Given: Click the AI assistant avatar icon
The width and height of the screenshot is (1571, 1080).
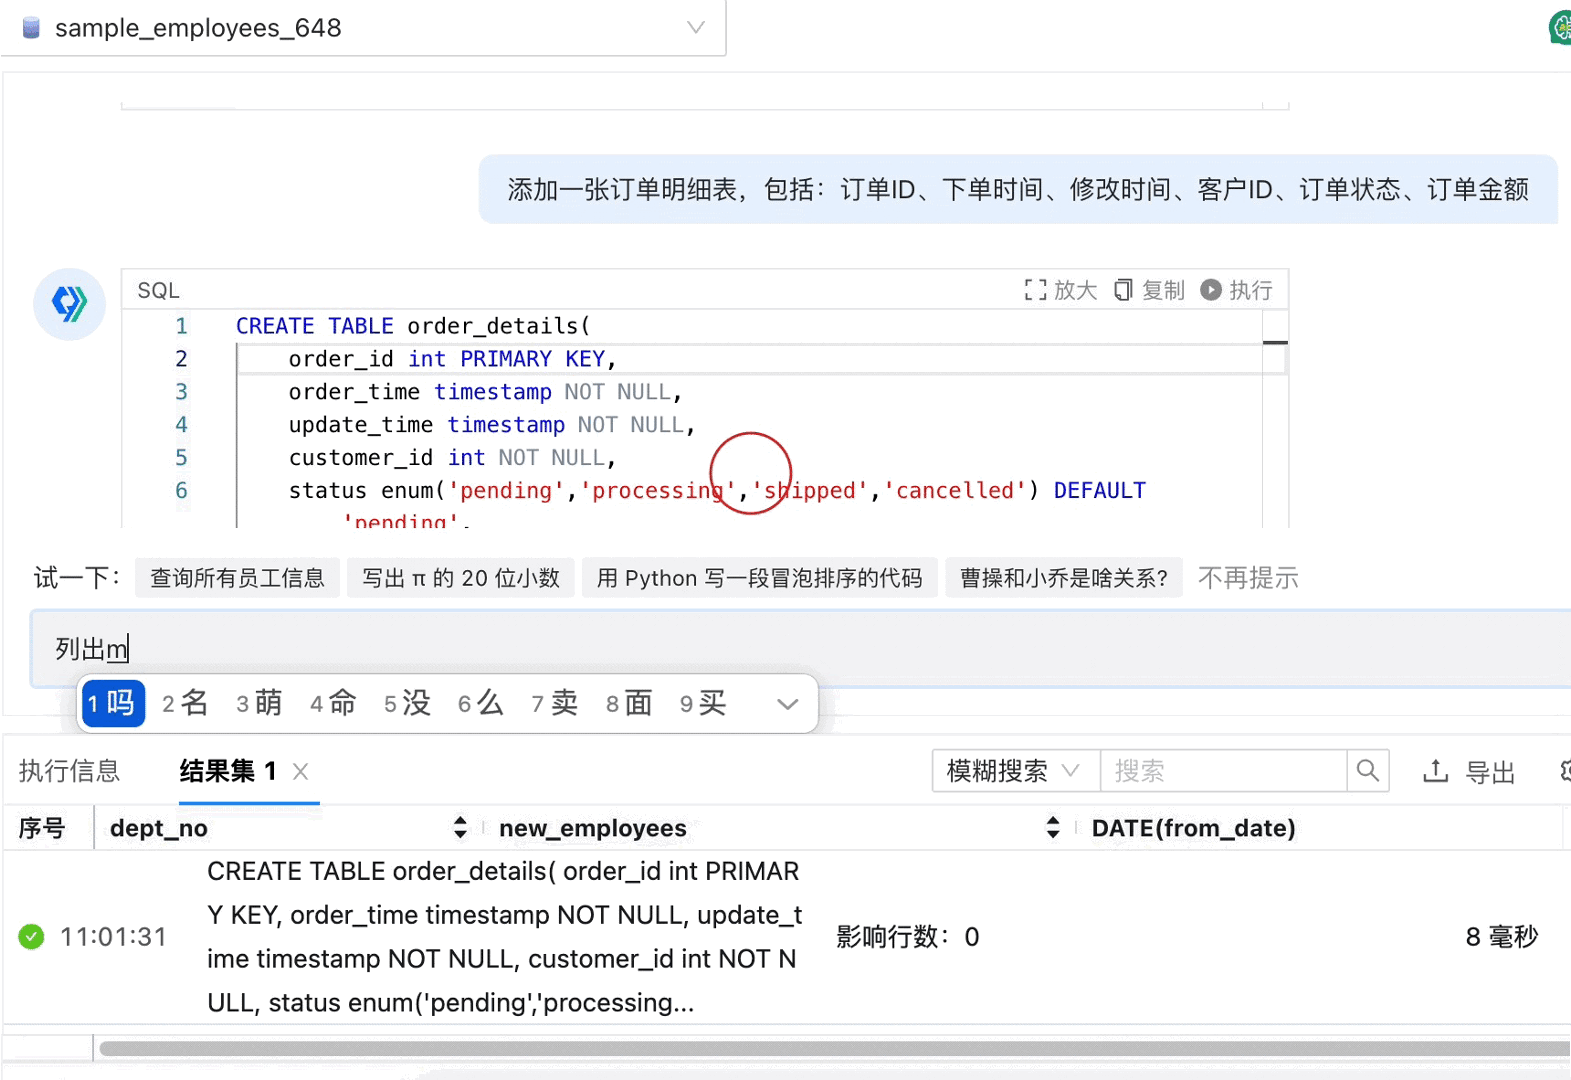Looking at the screenshot, I should tap(69, 303).
